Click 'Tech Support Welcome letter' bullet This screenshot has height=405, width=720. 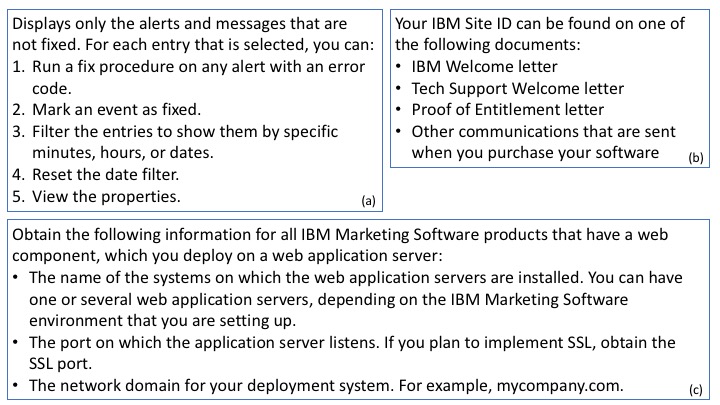click(x=518, y=88)
